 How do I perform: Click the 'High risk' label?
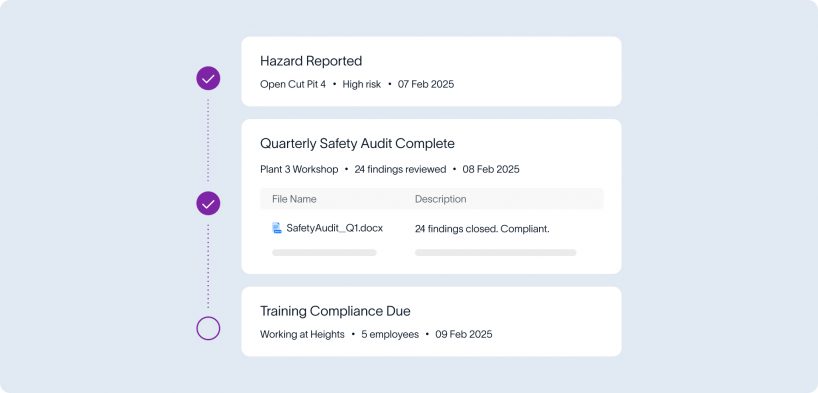(362, 84)
